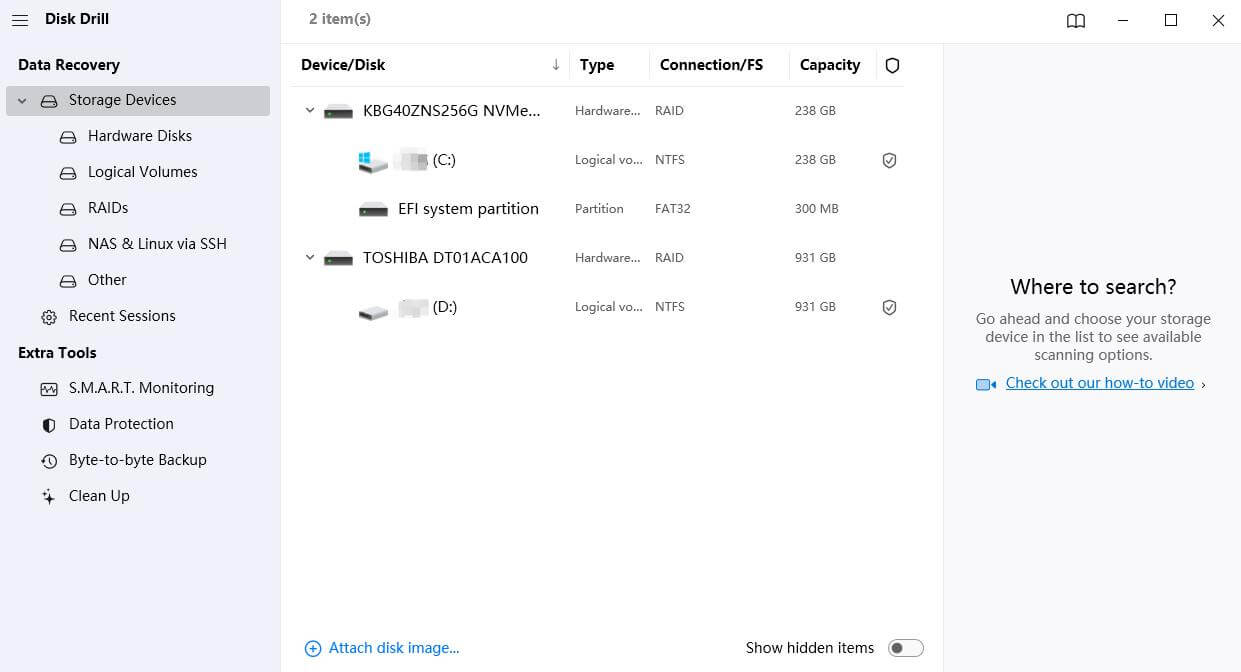
Task: Click the sort arrow in Device/Disk header
Action: (556, 65)
